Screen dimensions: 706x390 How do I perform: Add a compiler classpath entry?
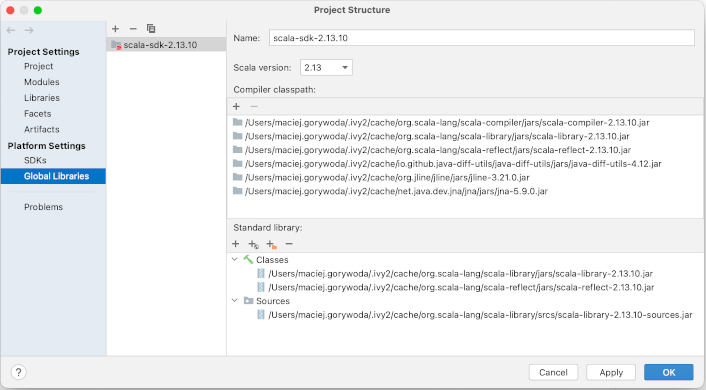pyautogui.click(x=236, y=106)
